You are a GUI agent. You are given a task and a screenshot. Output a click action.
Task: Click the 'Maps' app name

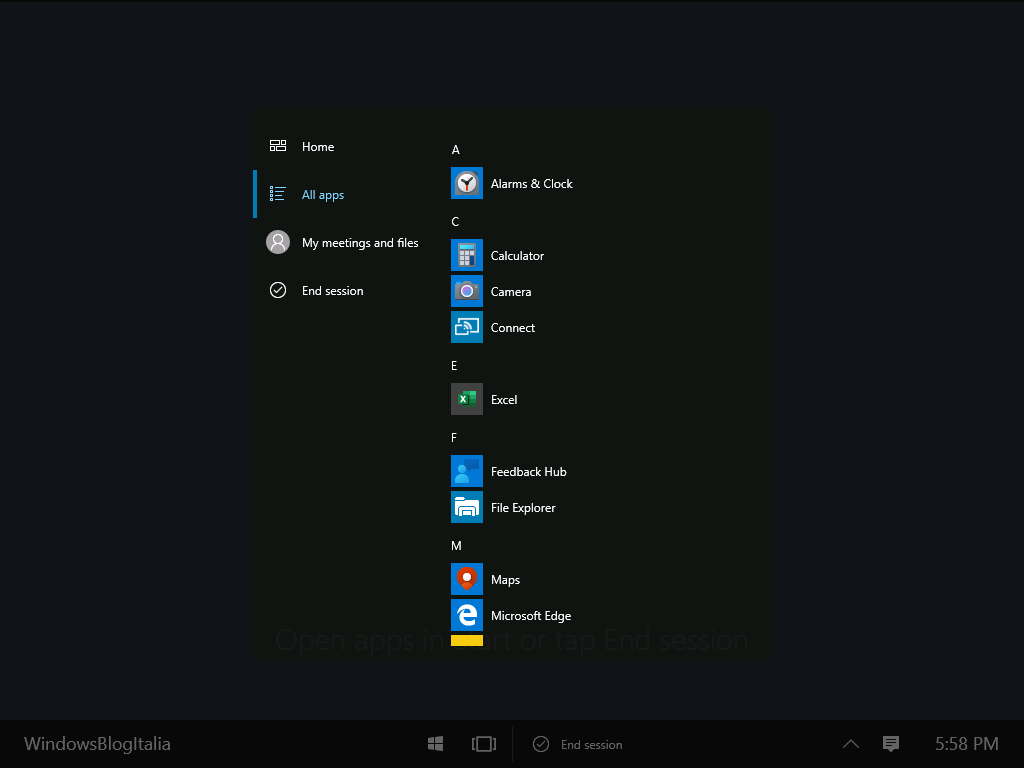[505, 580]
